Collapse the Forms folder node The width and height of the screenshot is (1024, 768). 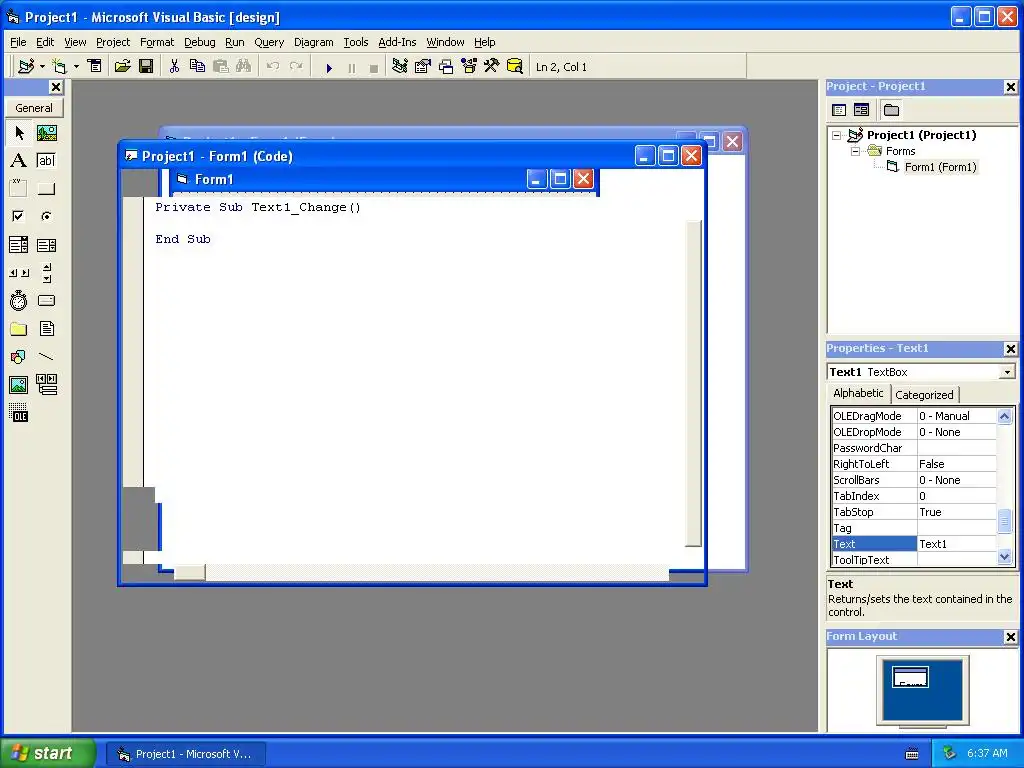855,151
